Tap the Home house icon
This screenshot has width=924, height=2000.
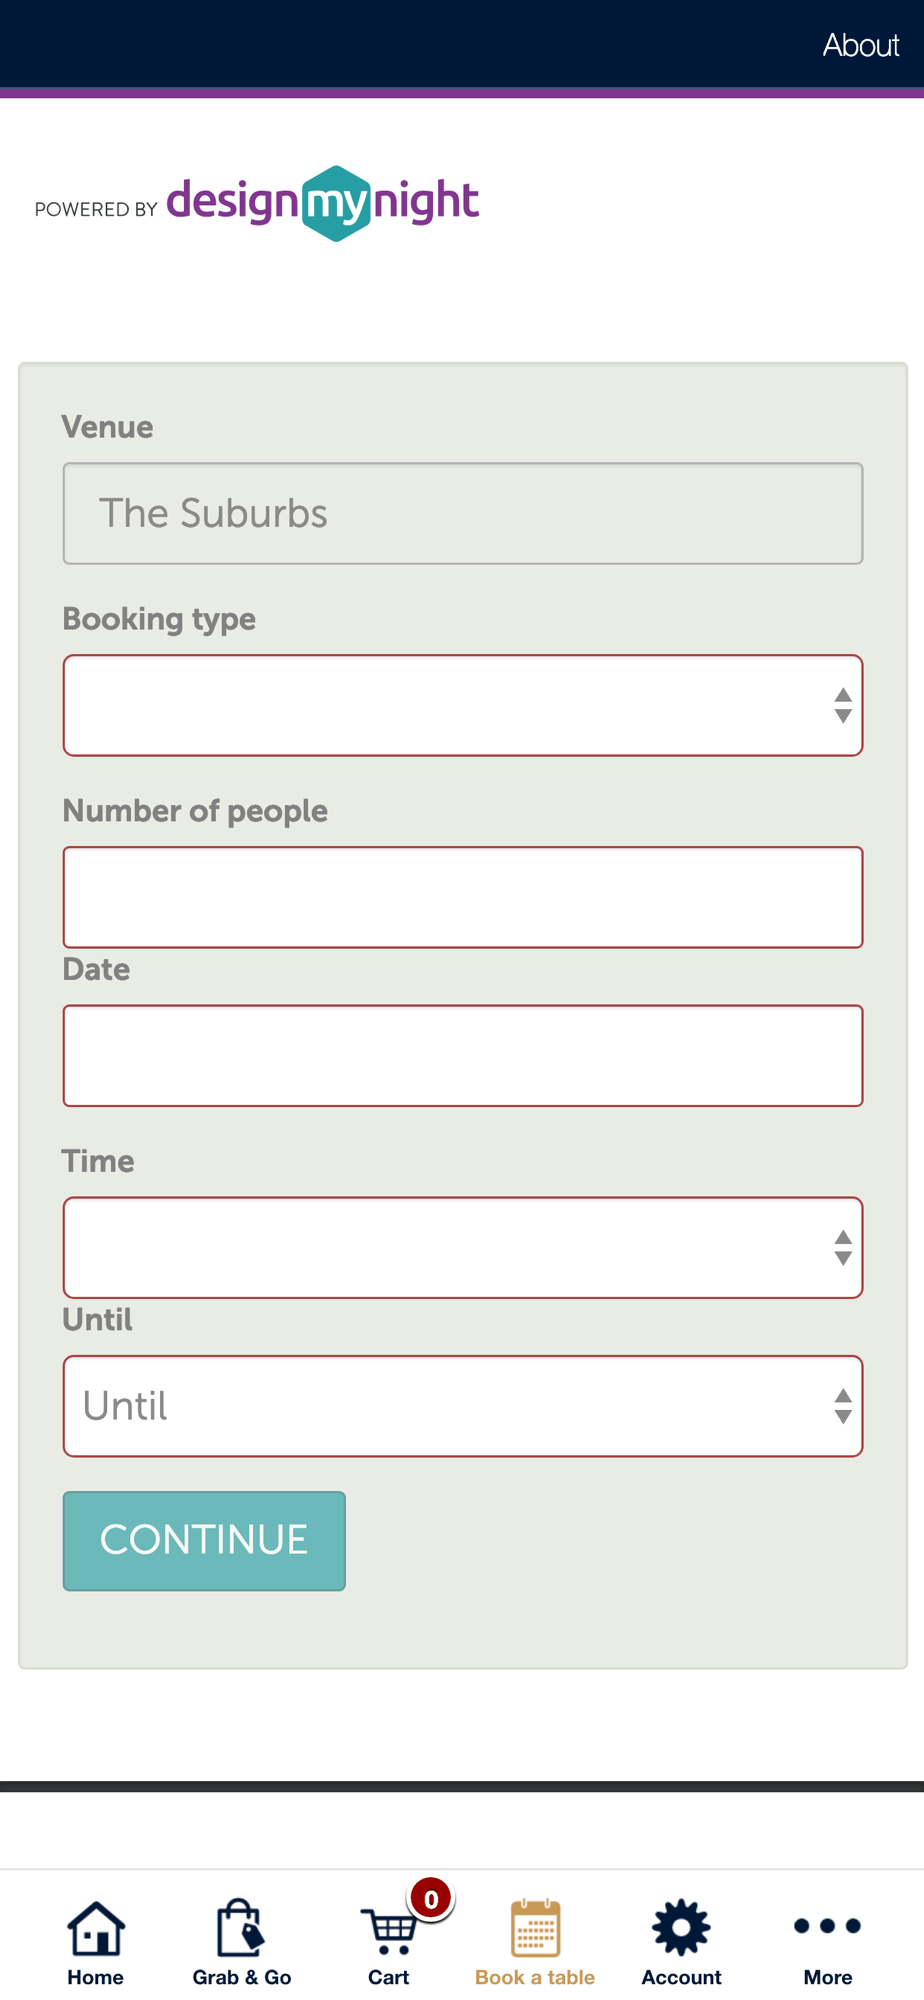96,1927
